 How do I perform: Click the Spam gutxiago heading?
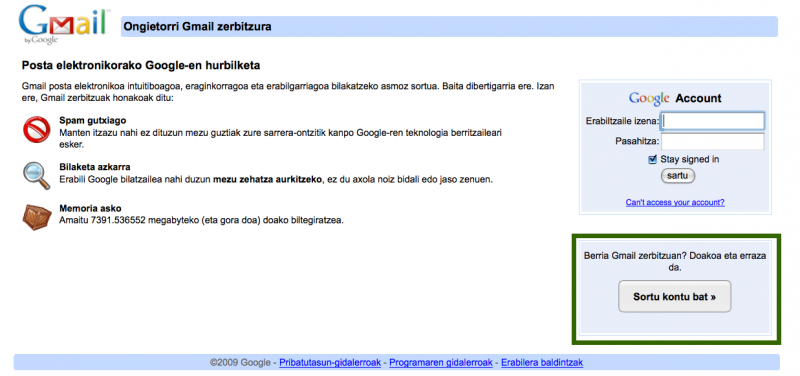click(x=93, y=120)
